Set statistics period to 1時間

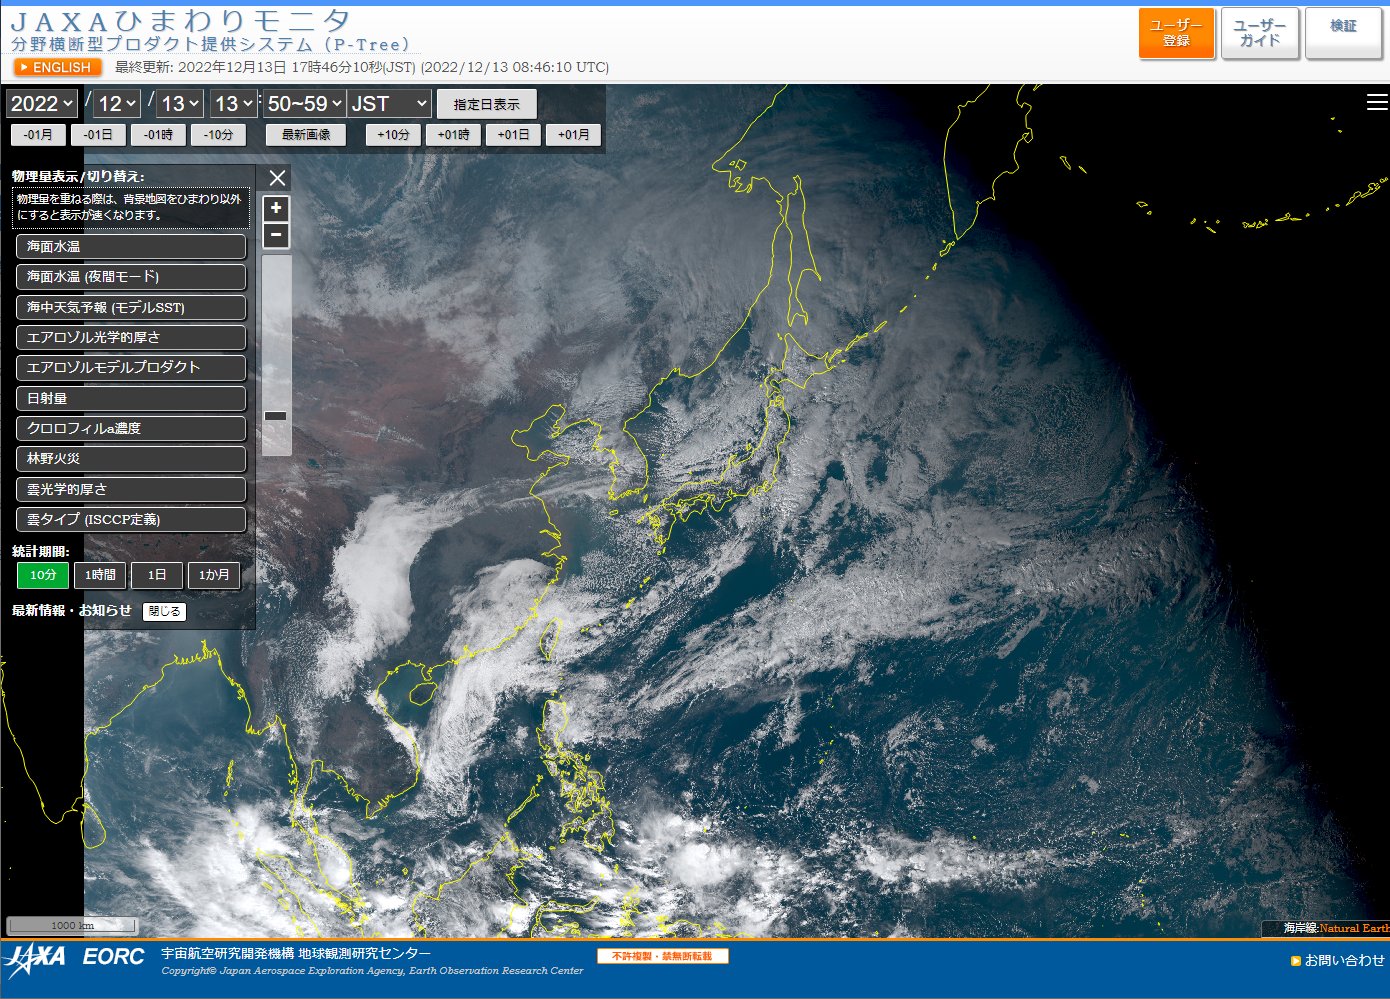click(x=100, y=575)
